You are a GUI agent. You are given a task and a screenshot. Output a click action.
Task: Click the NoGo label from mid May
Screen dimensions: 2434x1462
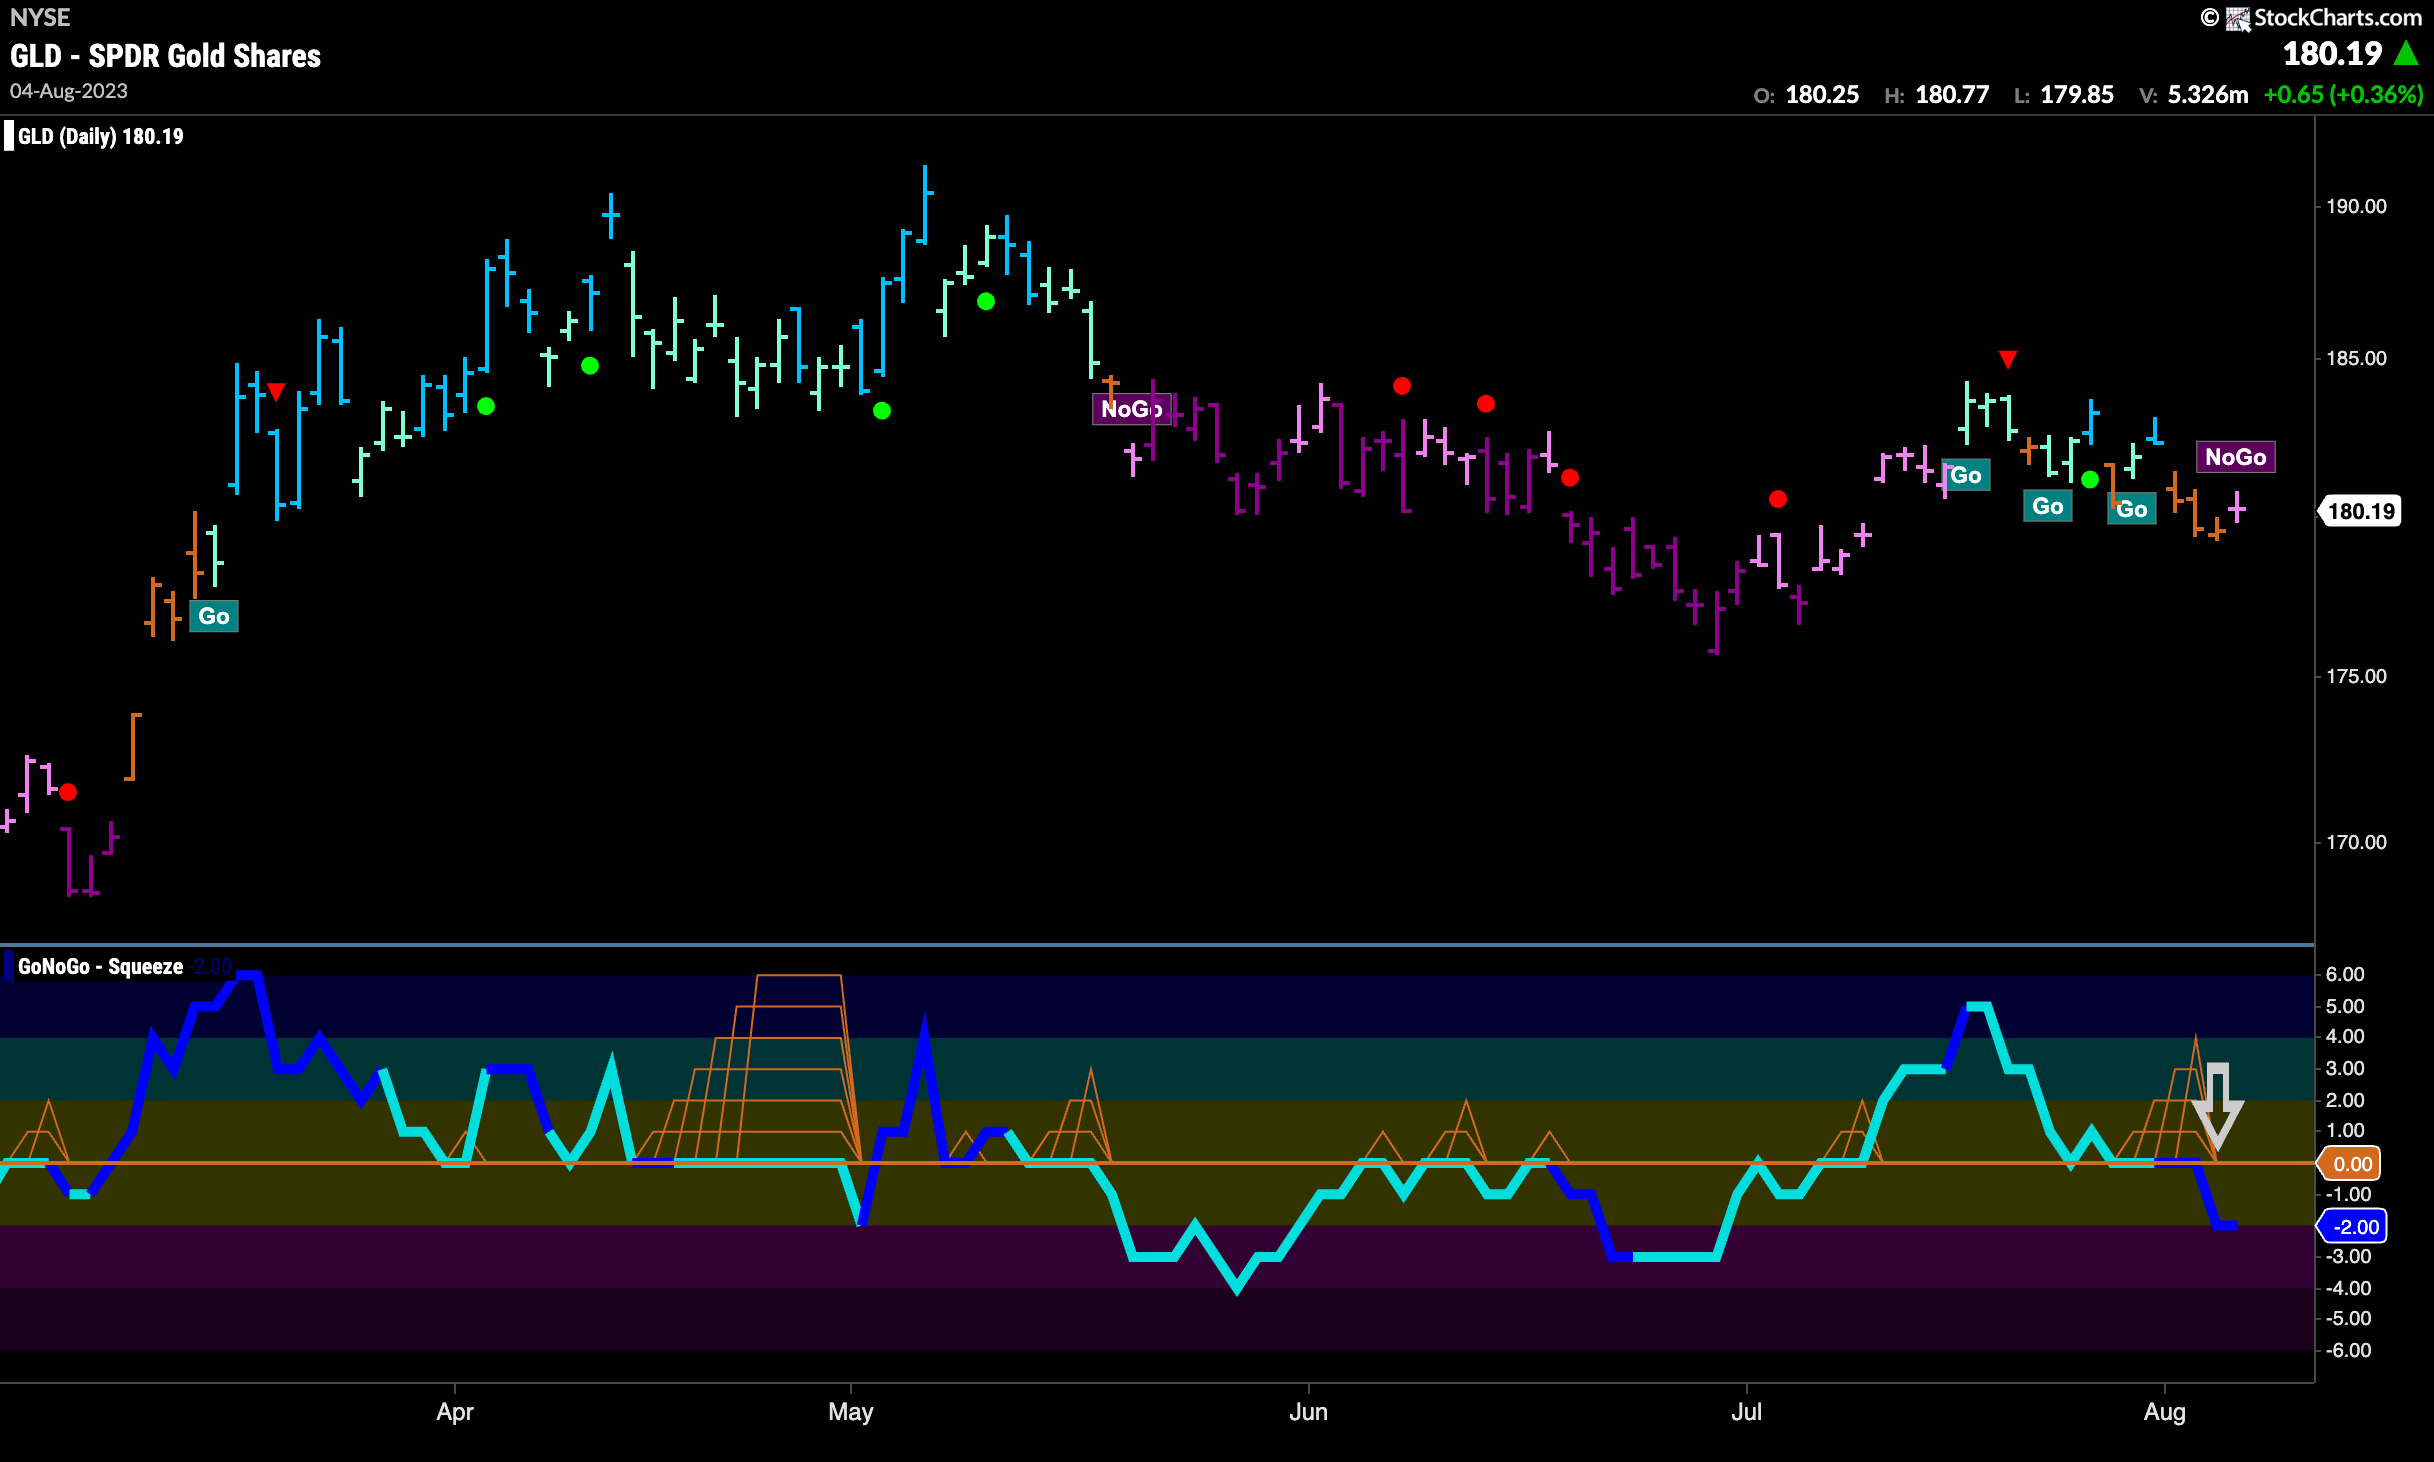tap(1132, 409)
